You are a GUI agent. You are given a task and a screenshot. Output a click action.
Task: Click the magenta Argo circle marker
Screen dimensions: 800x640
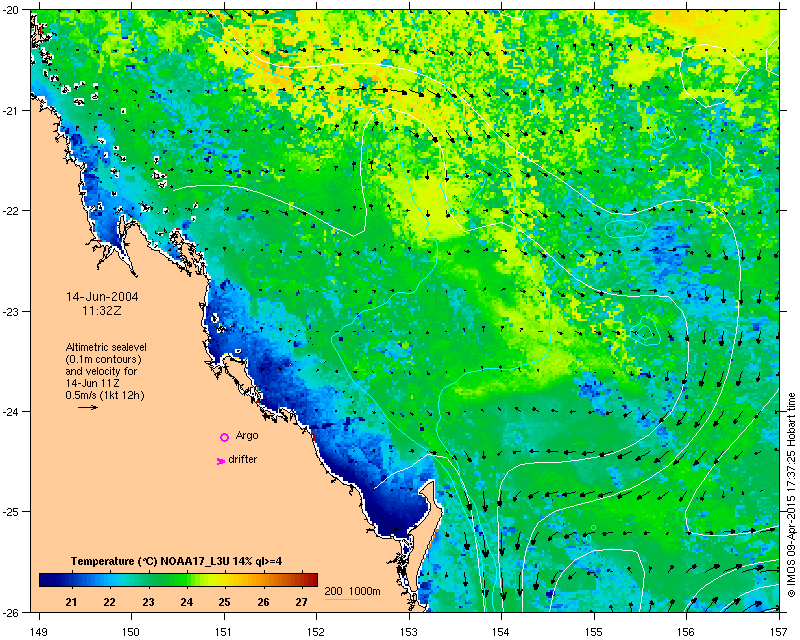(224, 437)
